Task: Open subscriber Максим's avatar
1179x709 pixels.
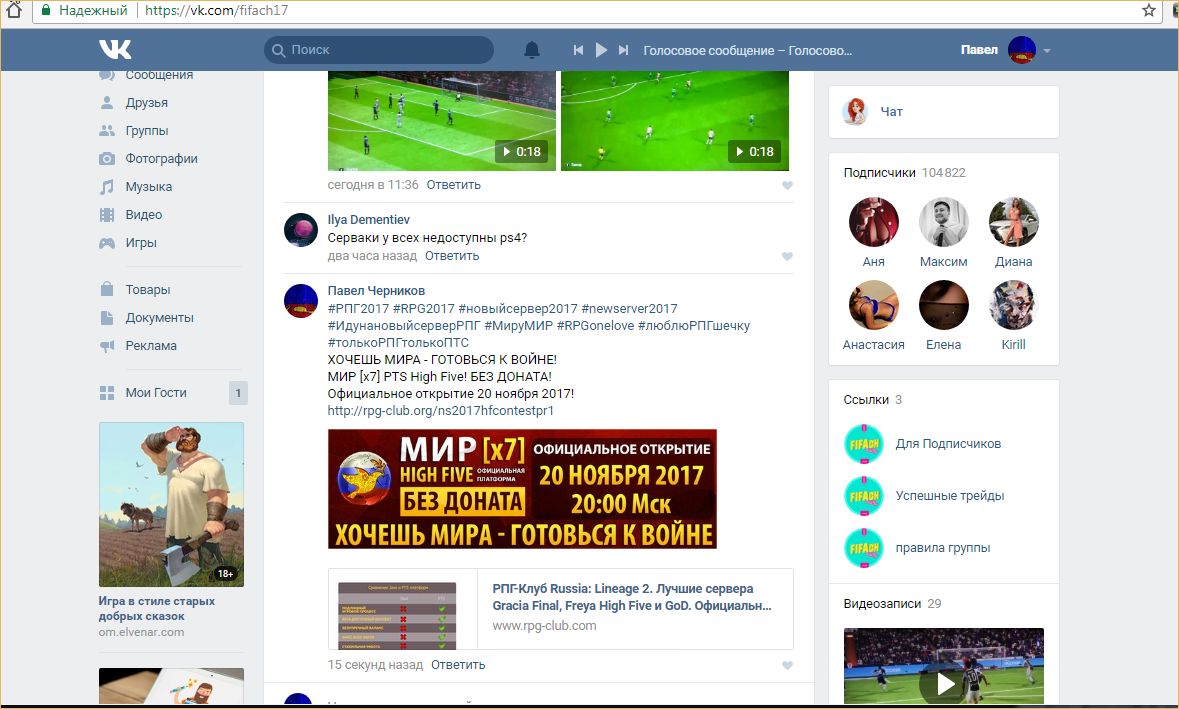Action: coord(944,222)
